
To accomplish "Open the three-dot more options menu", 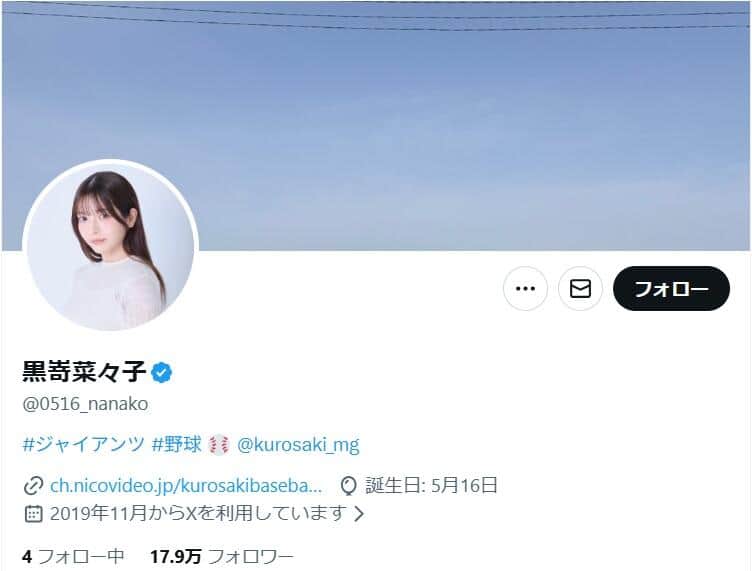I will click(525, 289).
